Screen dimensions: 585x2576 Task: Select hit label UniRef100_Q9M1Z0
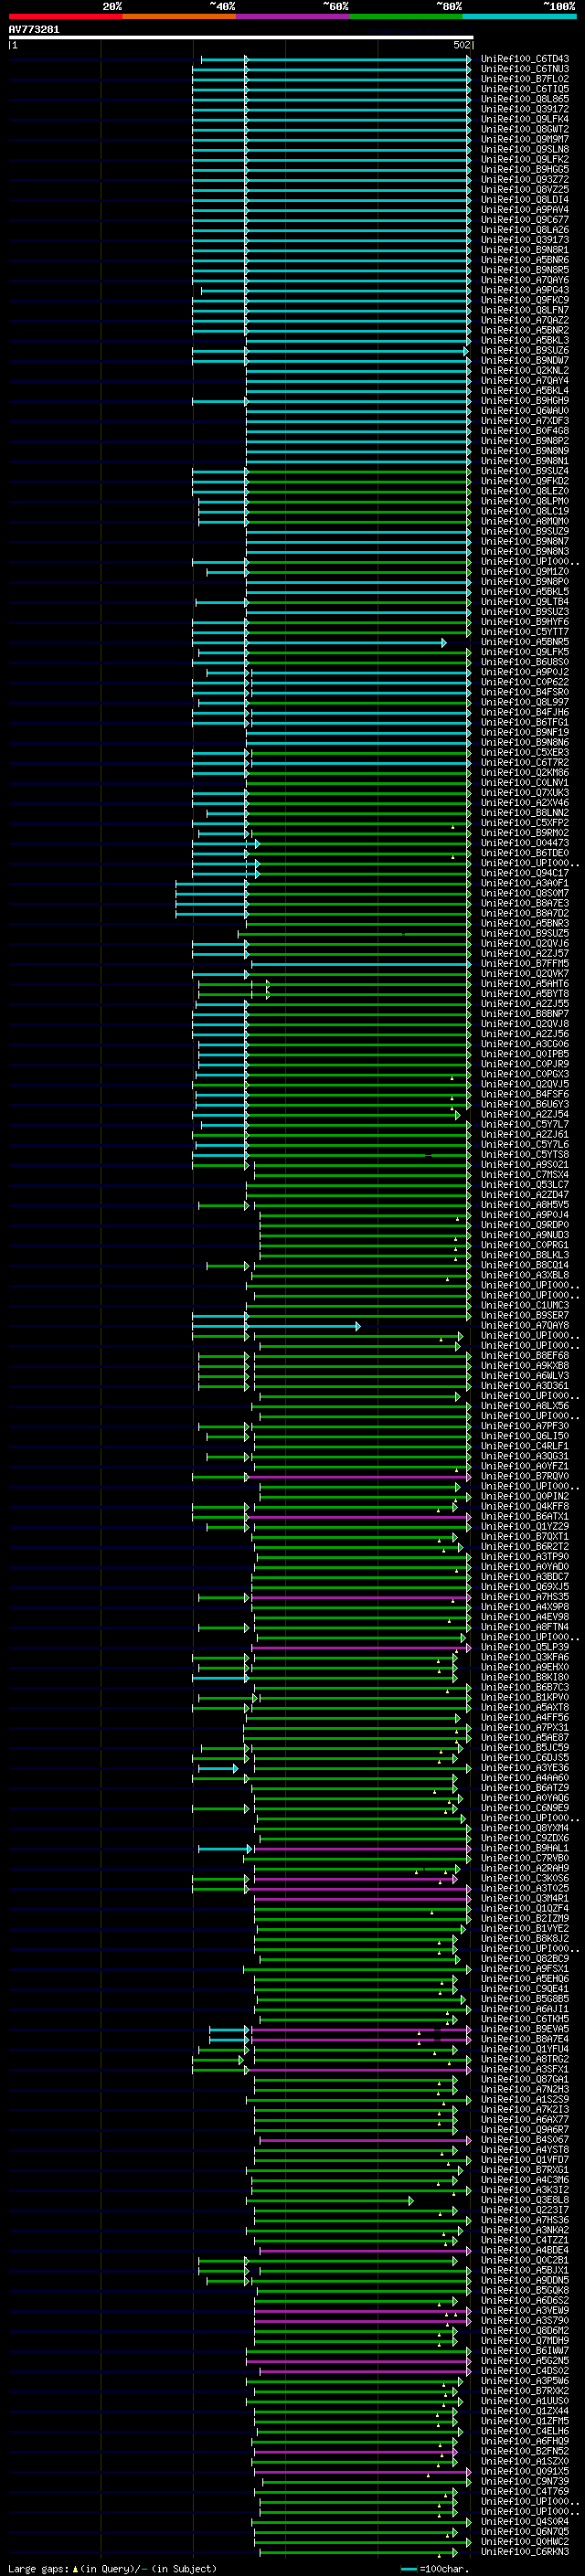(x=525, y=572)
